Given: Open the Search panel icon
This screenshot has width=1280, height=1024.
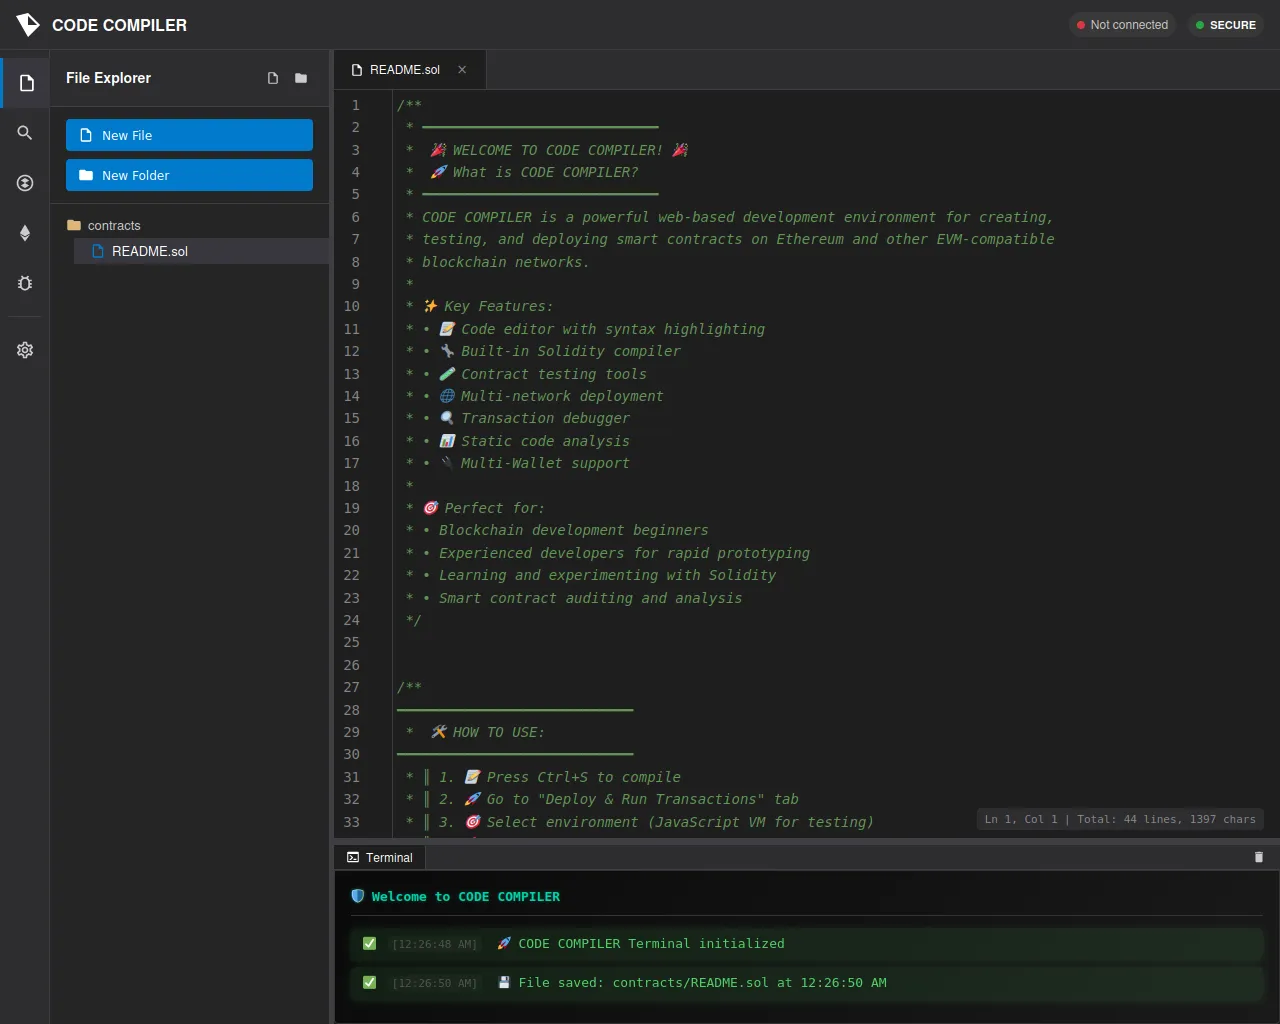Looking at the screenshot, I should 25,133.
